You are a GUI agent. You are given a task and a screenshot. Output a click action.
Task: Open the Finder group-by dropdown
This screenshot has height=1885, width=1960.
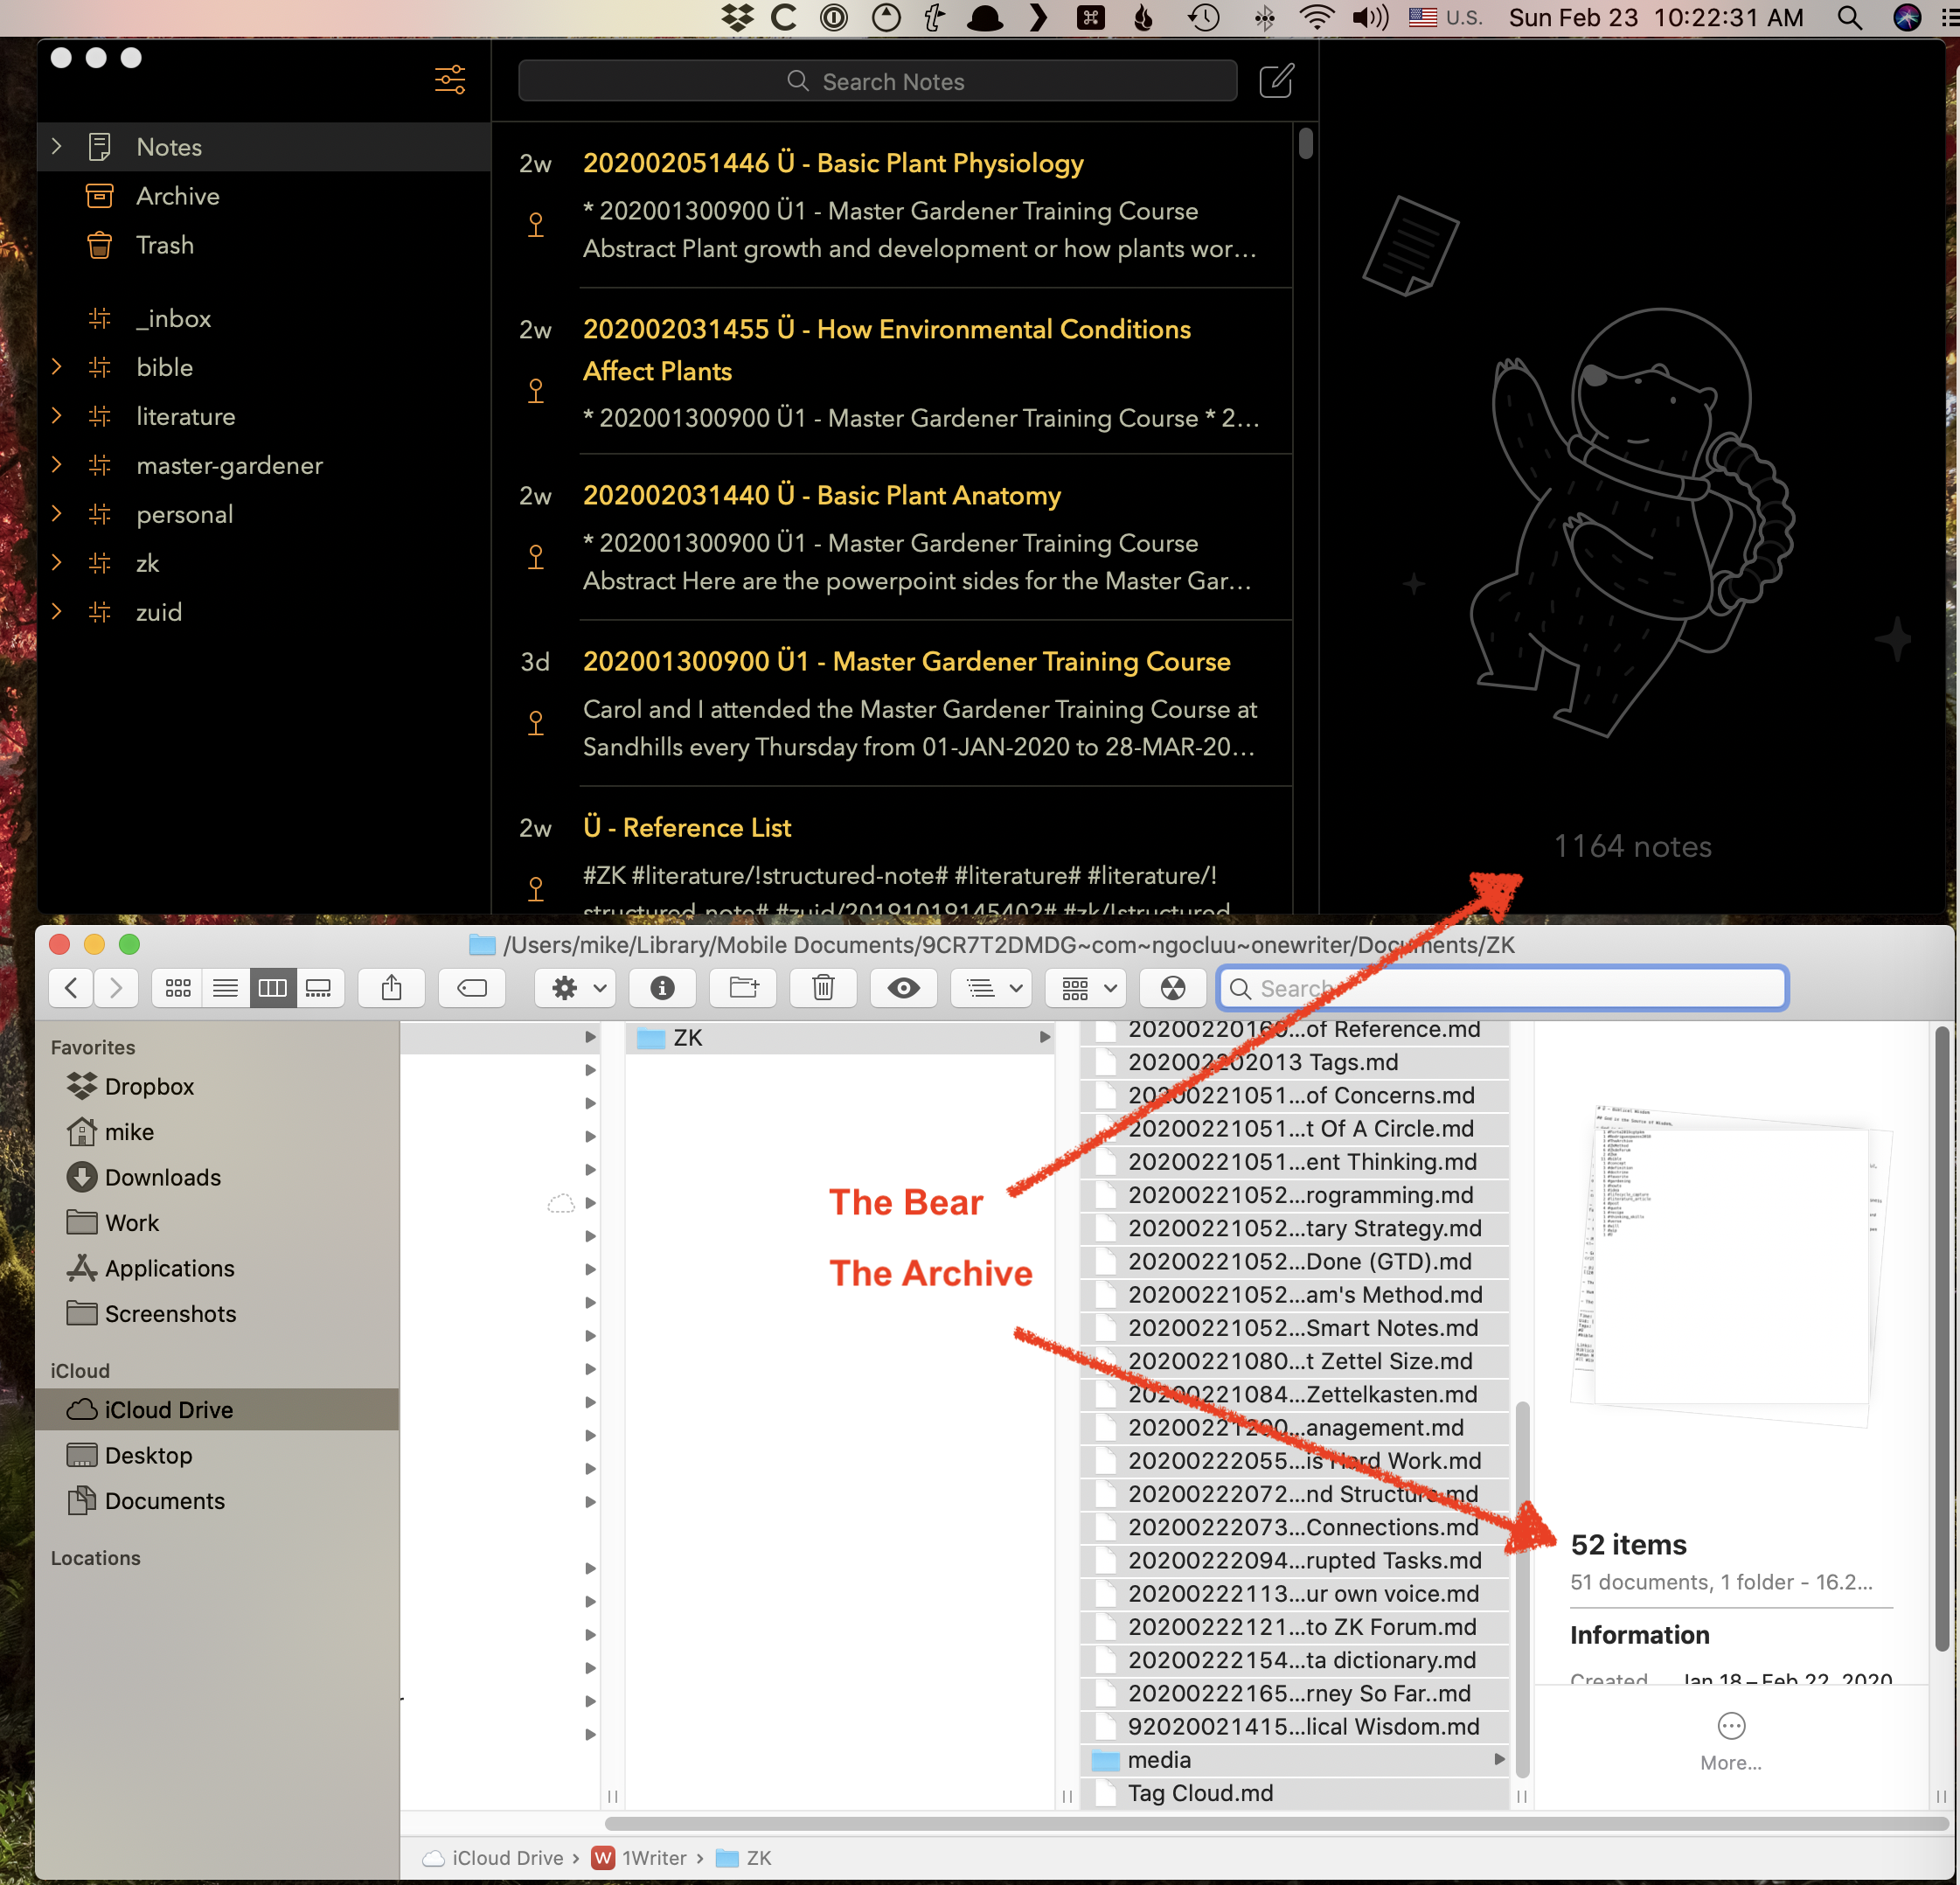[1087, 988]
